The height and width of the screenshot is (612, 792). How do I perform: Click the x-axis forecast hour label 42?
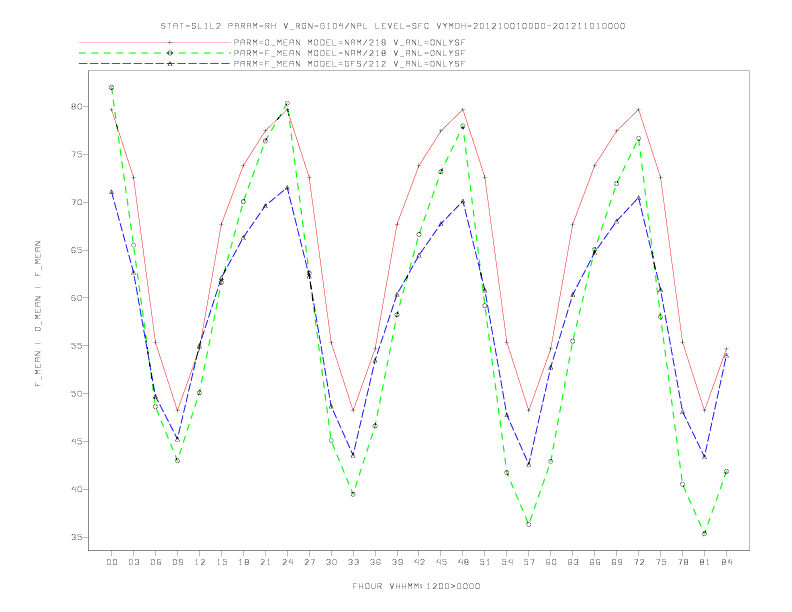(x=419, y=562)
